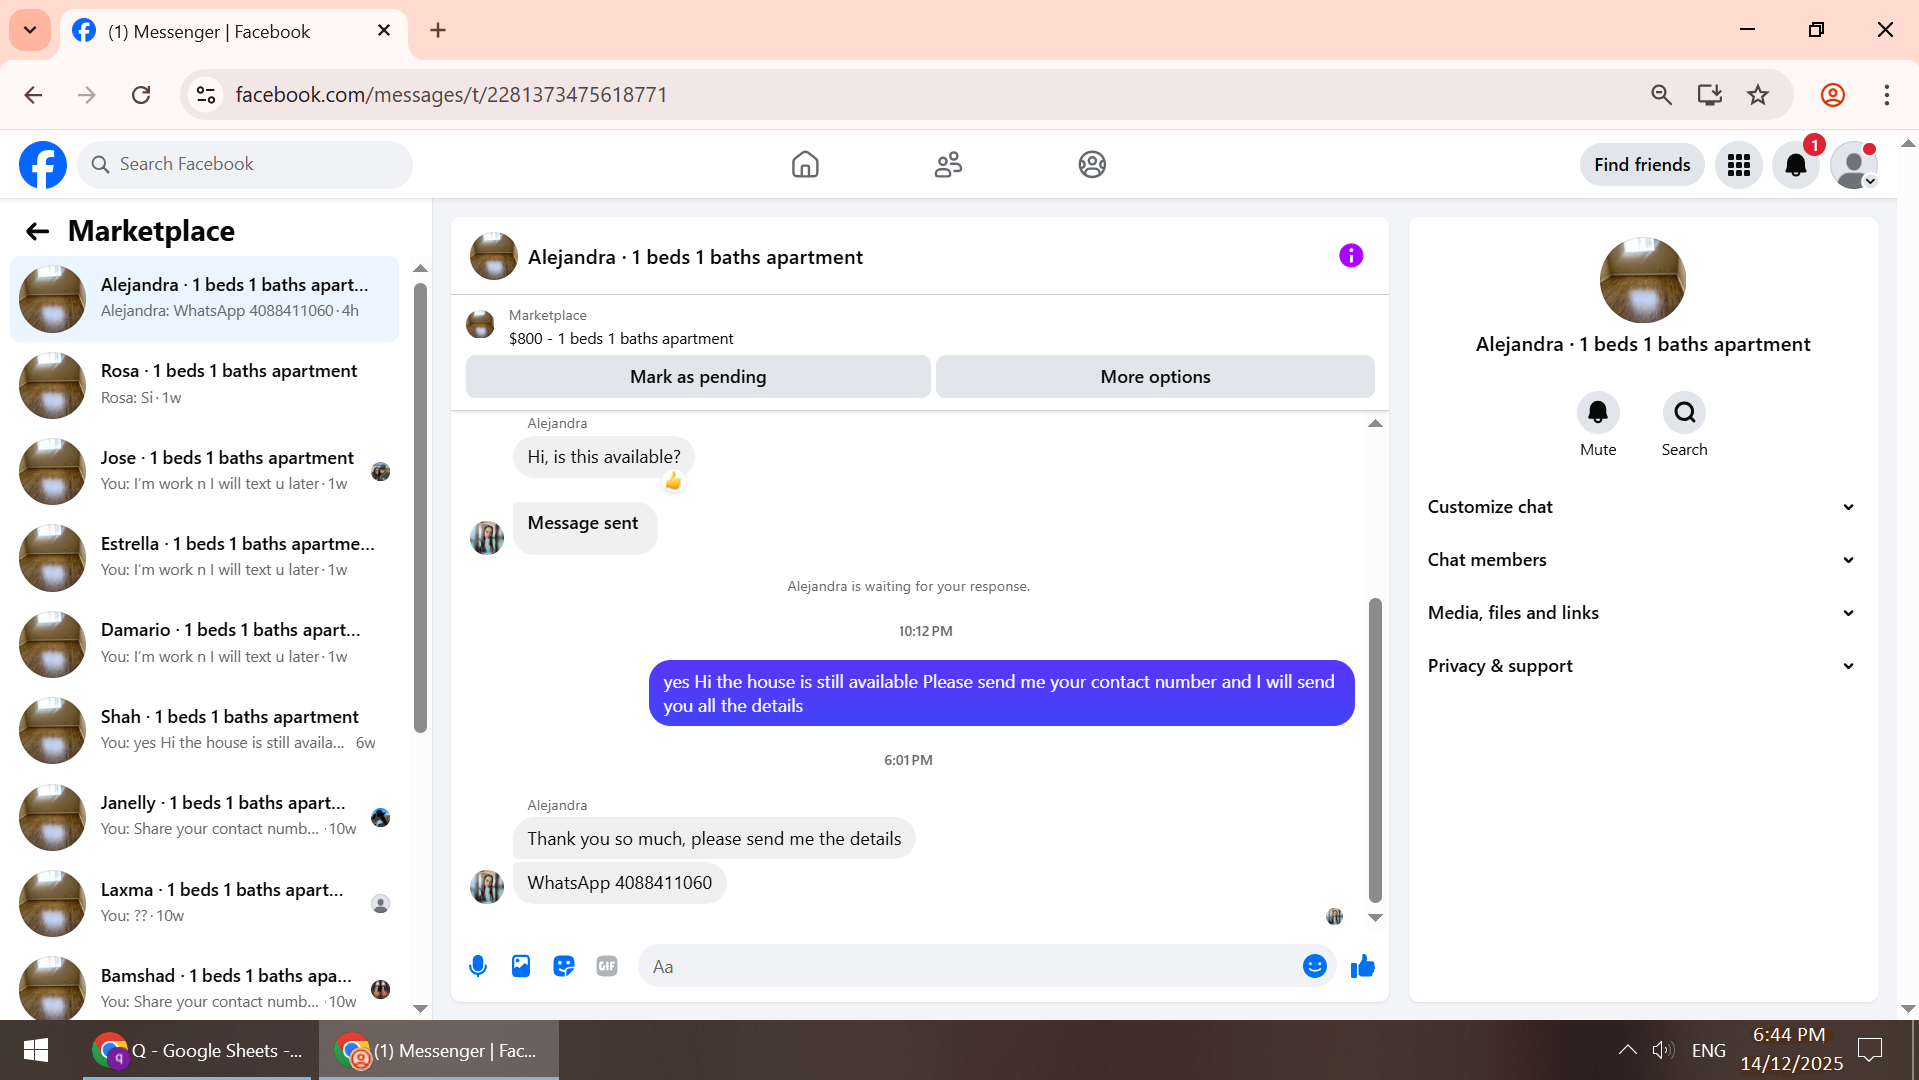This screenshot has height=1080, width=1919.
Task: Navigate back in browser
Action: (33, 95)
